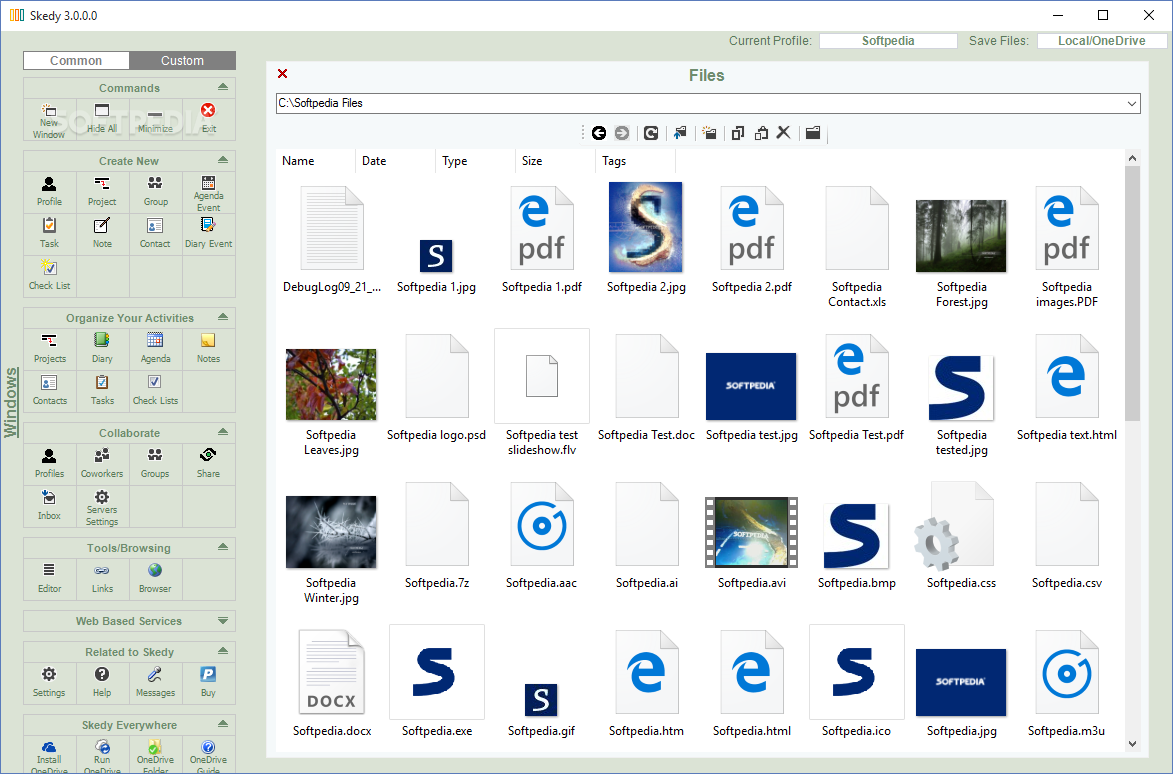Go back in the Files toolbar

598,133
